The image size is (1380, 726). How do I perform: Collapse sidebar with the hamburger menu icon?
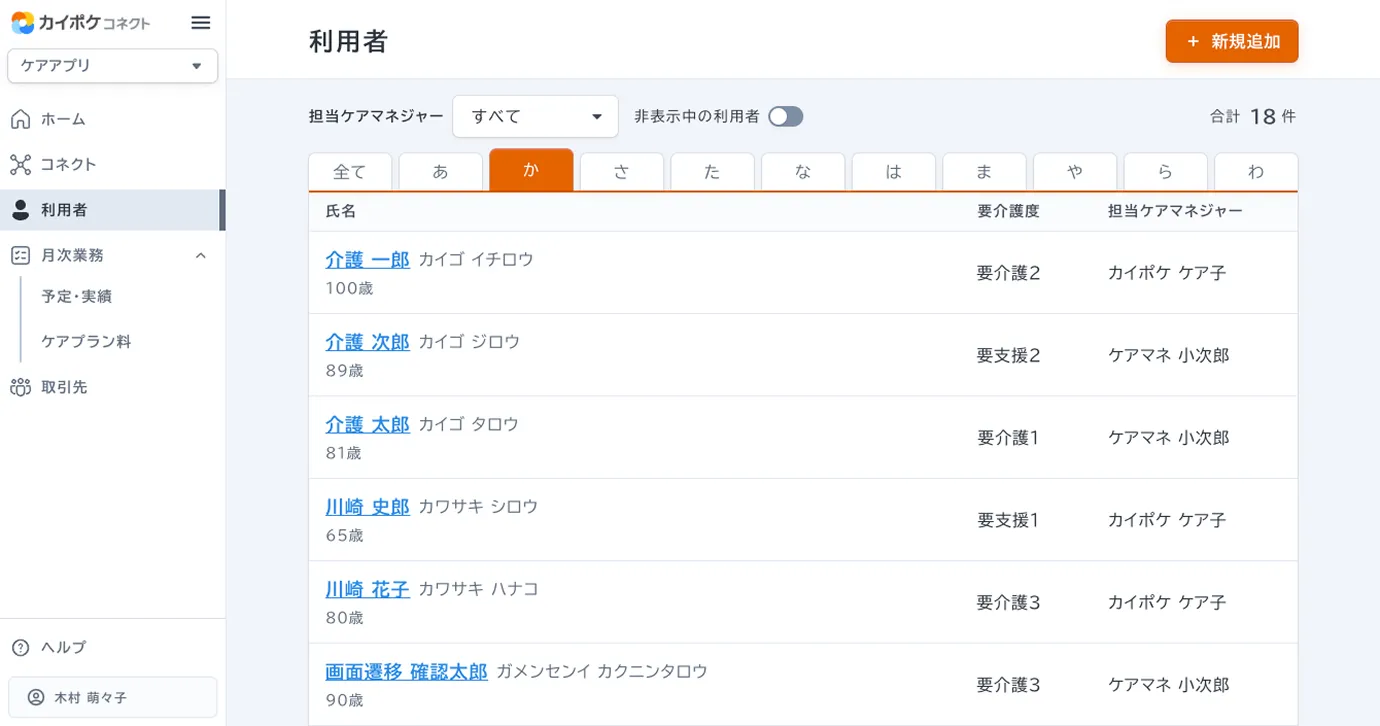[200, 23]
